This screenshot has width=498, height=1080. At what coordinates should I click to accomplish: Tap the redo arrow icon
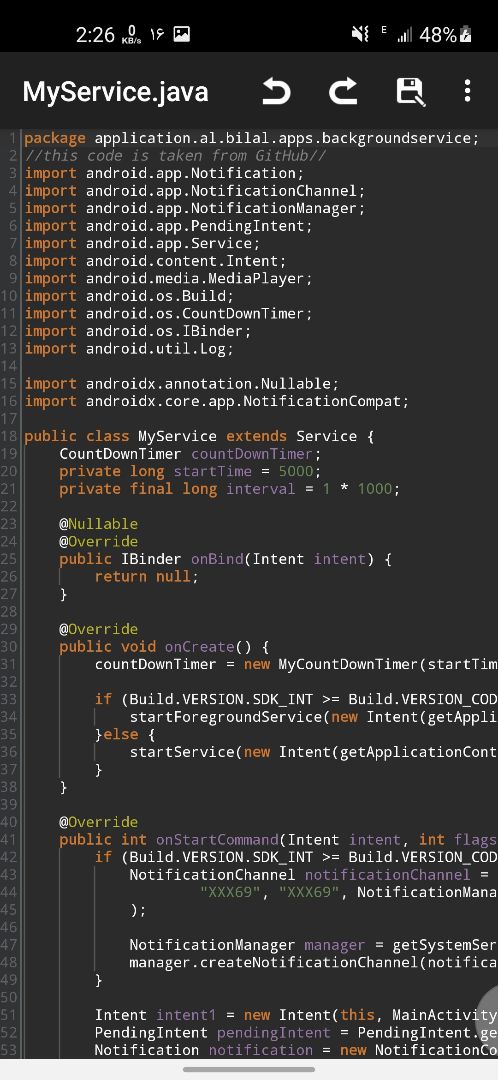(343, 92)
